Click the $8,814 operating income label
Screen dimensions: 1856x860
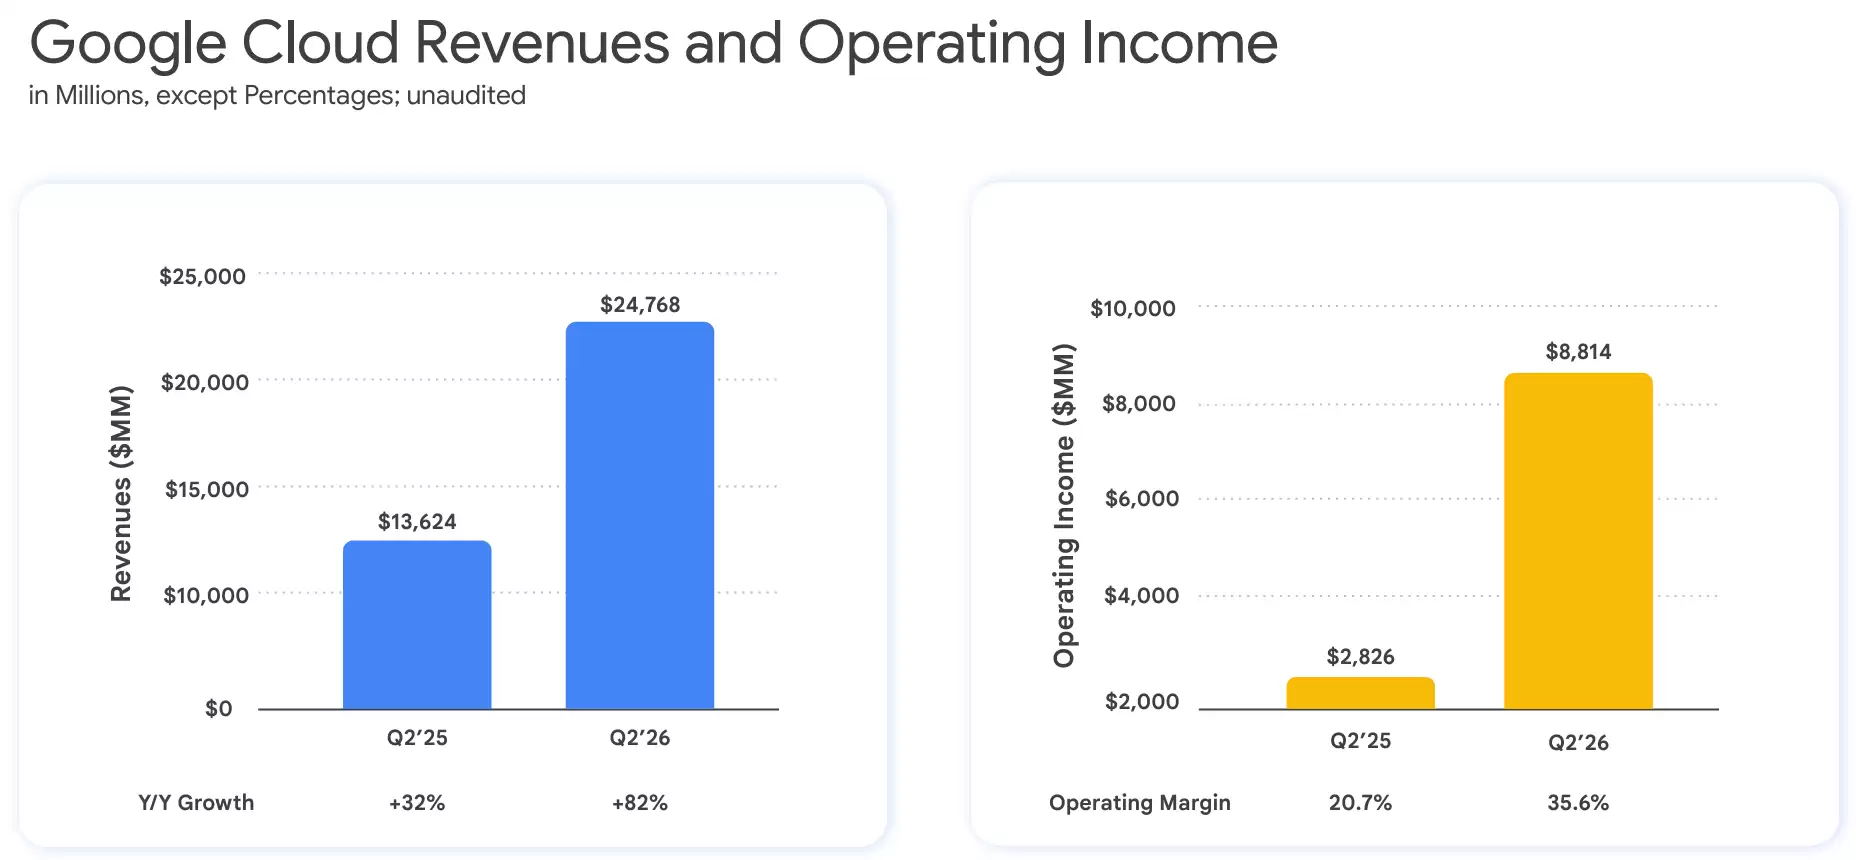pyautogui.click(x=1578, y=351)
